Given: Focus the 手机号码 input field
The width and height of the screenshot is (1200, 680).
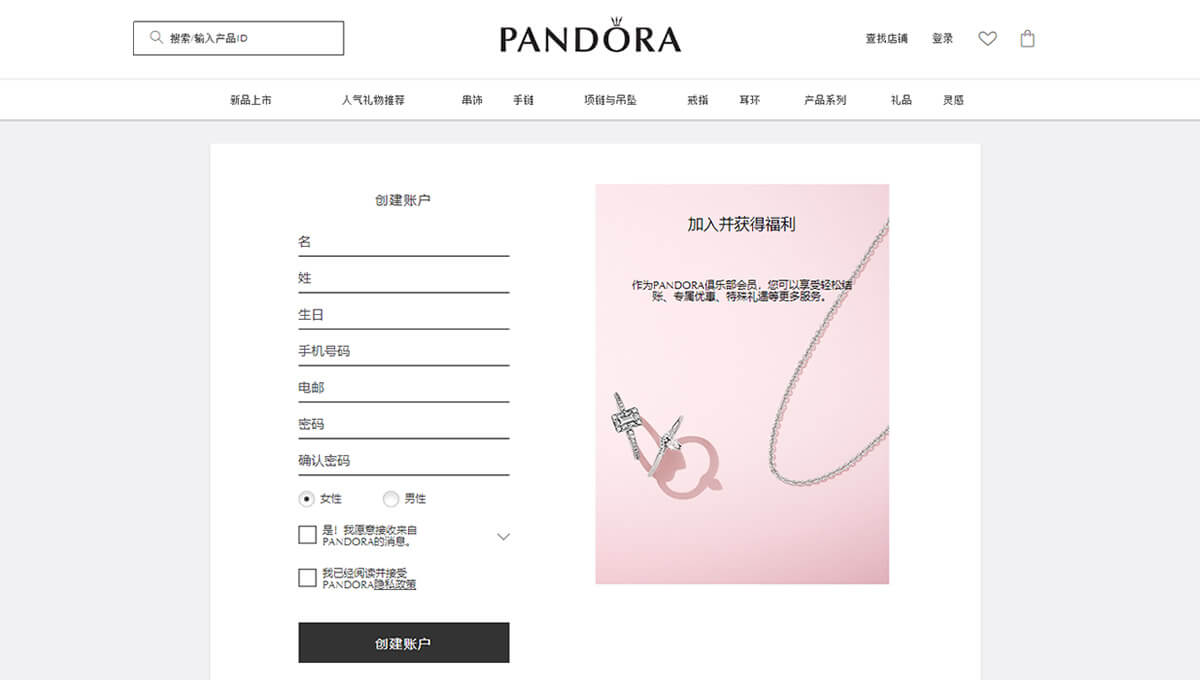Looking at the screenshot, I should (x=404, y=351).
